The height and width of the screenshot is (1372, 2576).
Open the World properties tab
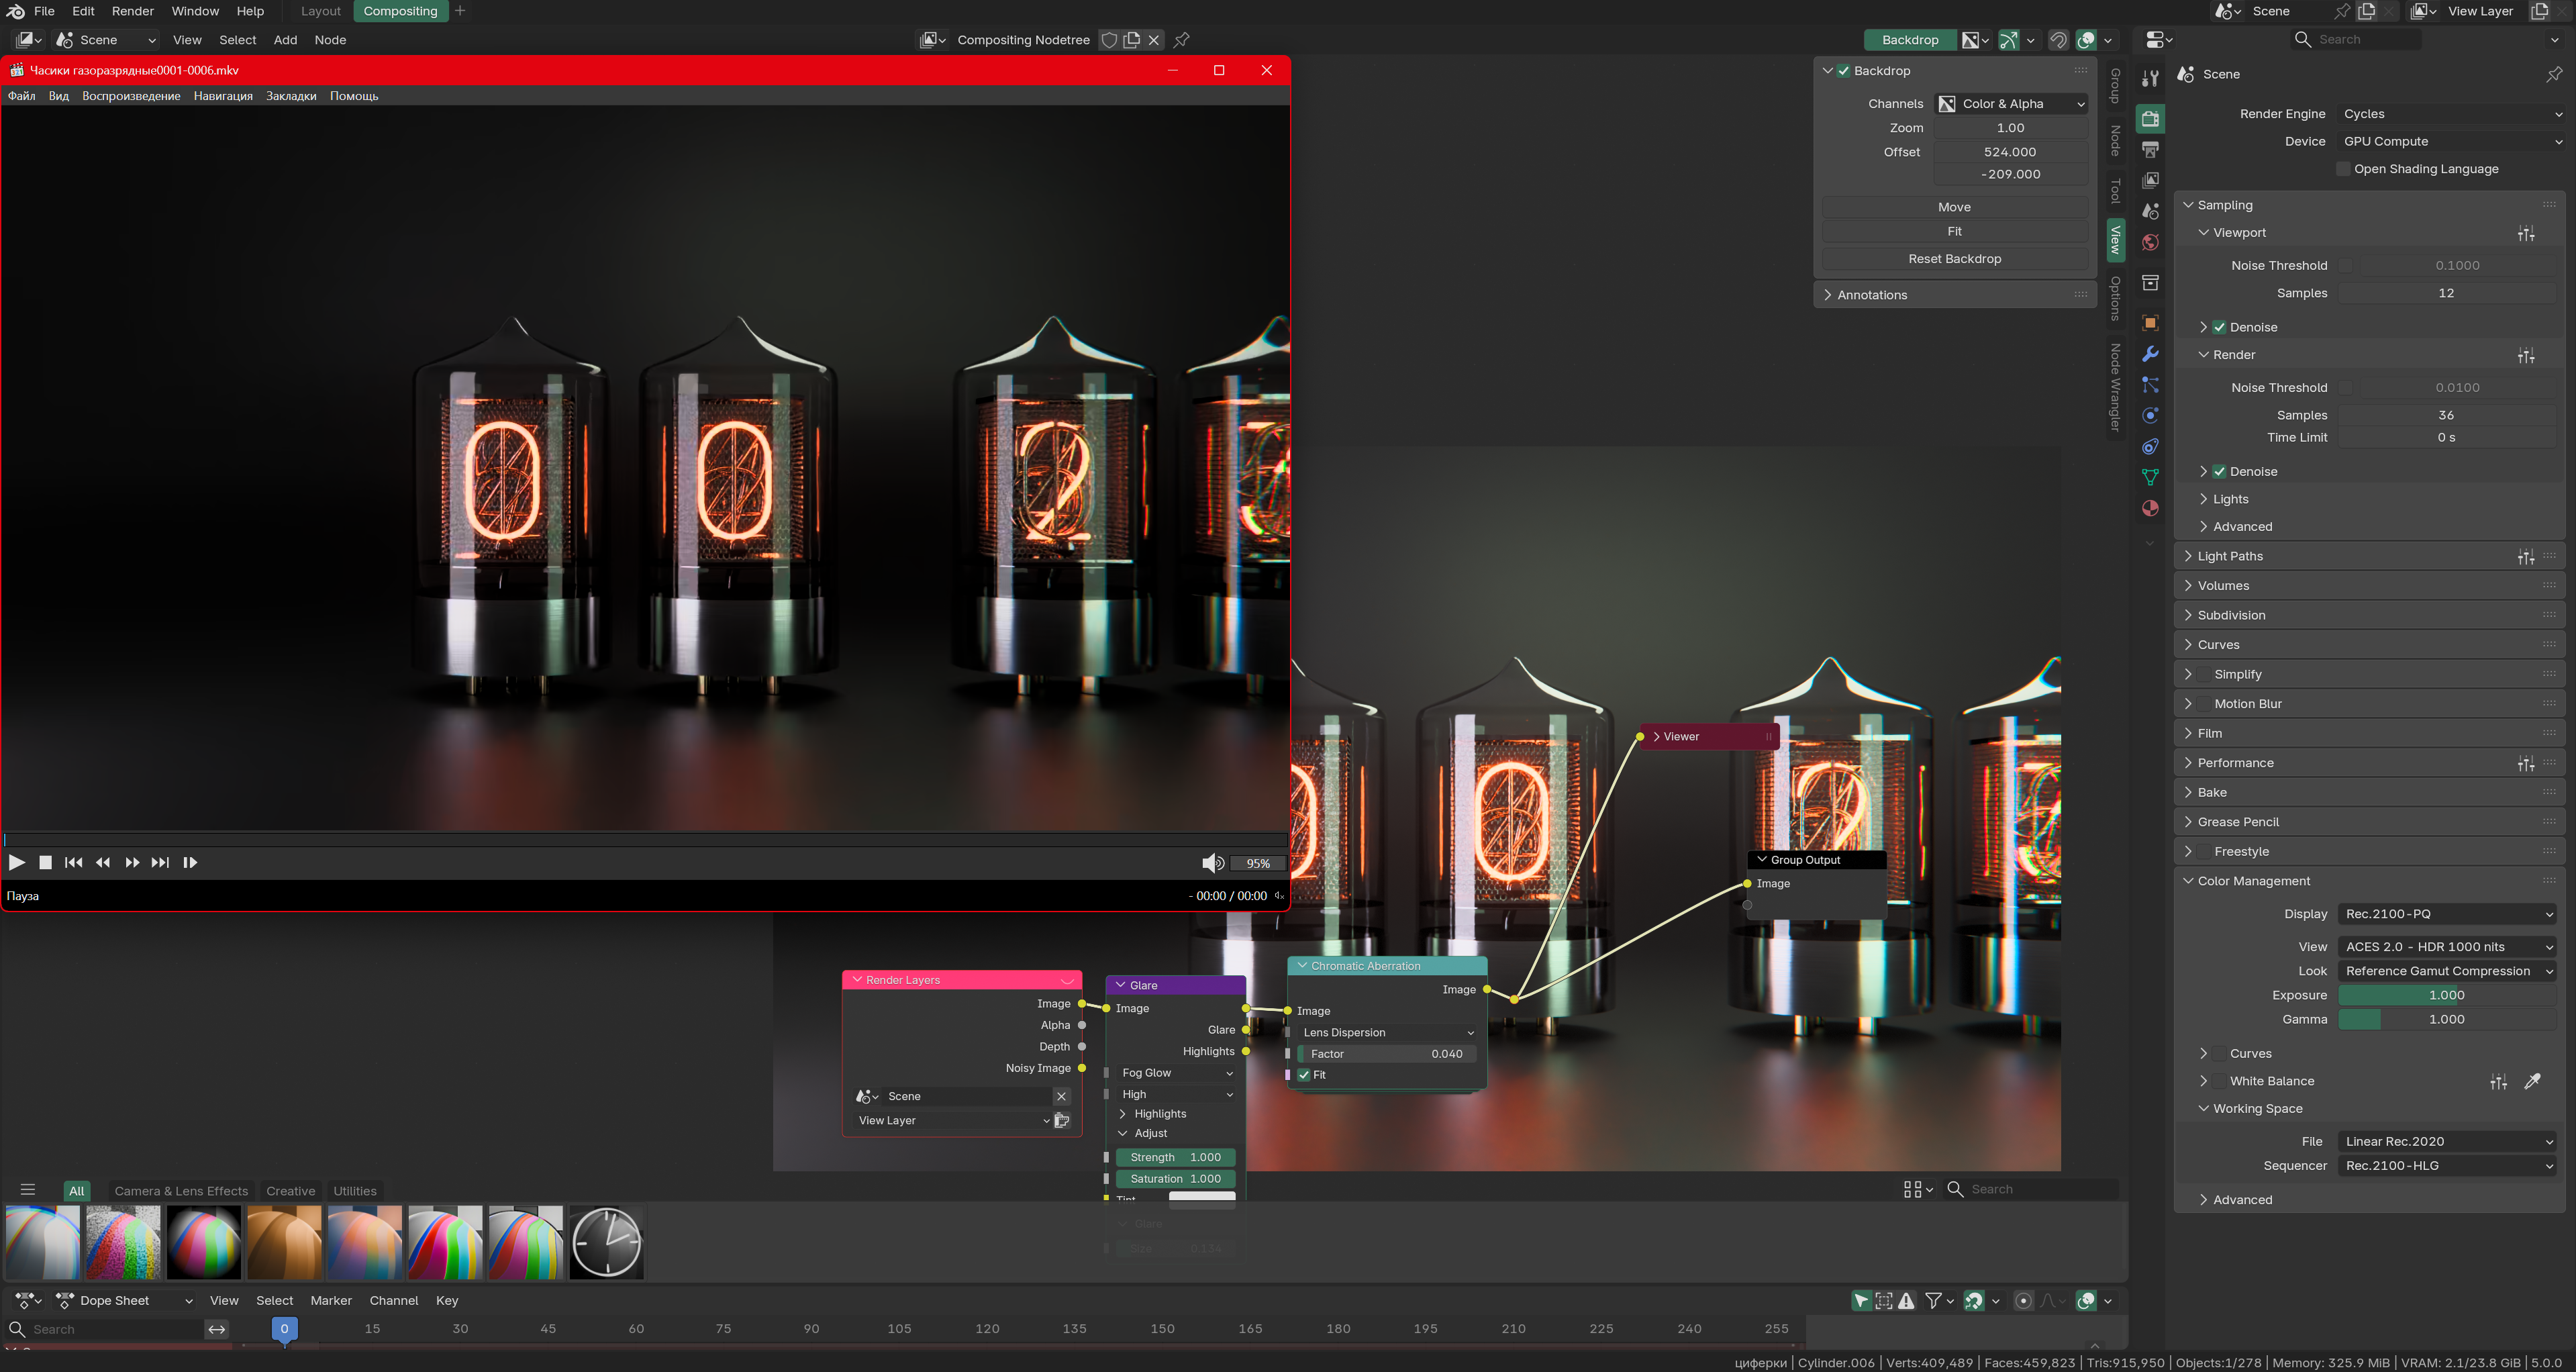coord(2150,242)
